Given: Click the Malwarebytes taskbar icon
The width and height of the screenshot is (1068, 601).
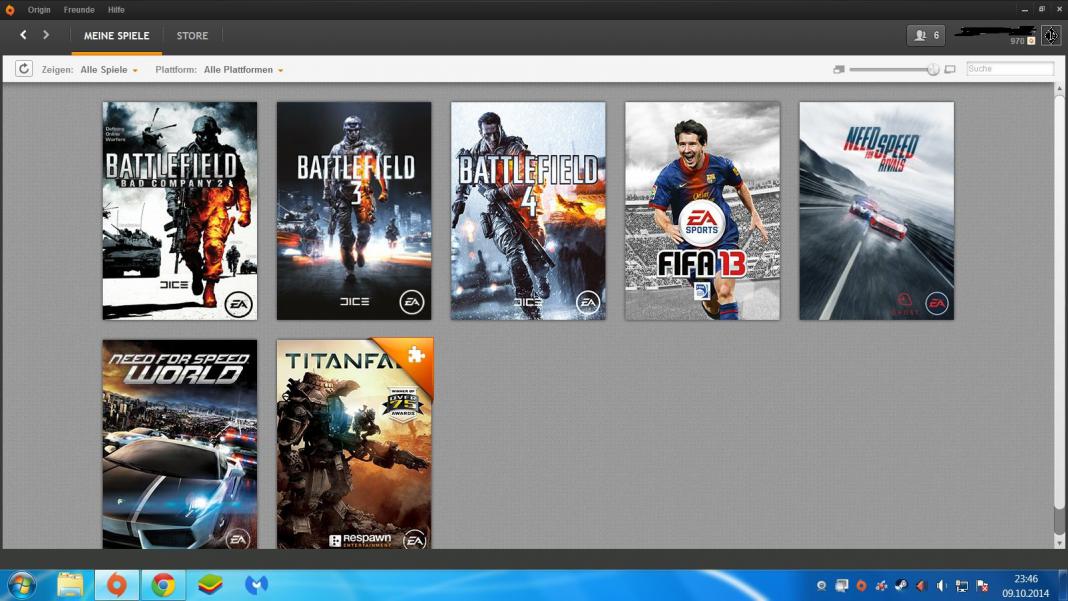Looking at the screenshot, I should click(x=256, y=585).
